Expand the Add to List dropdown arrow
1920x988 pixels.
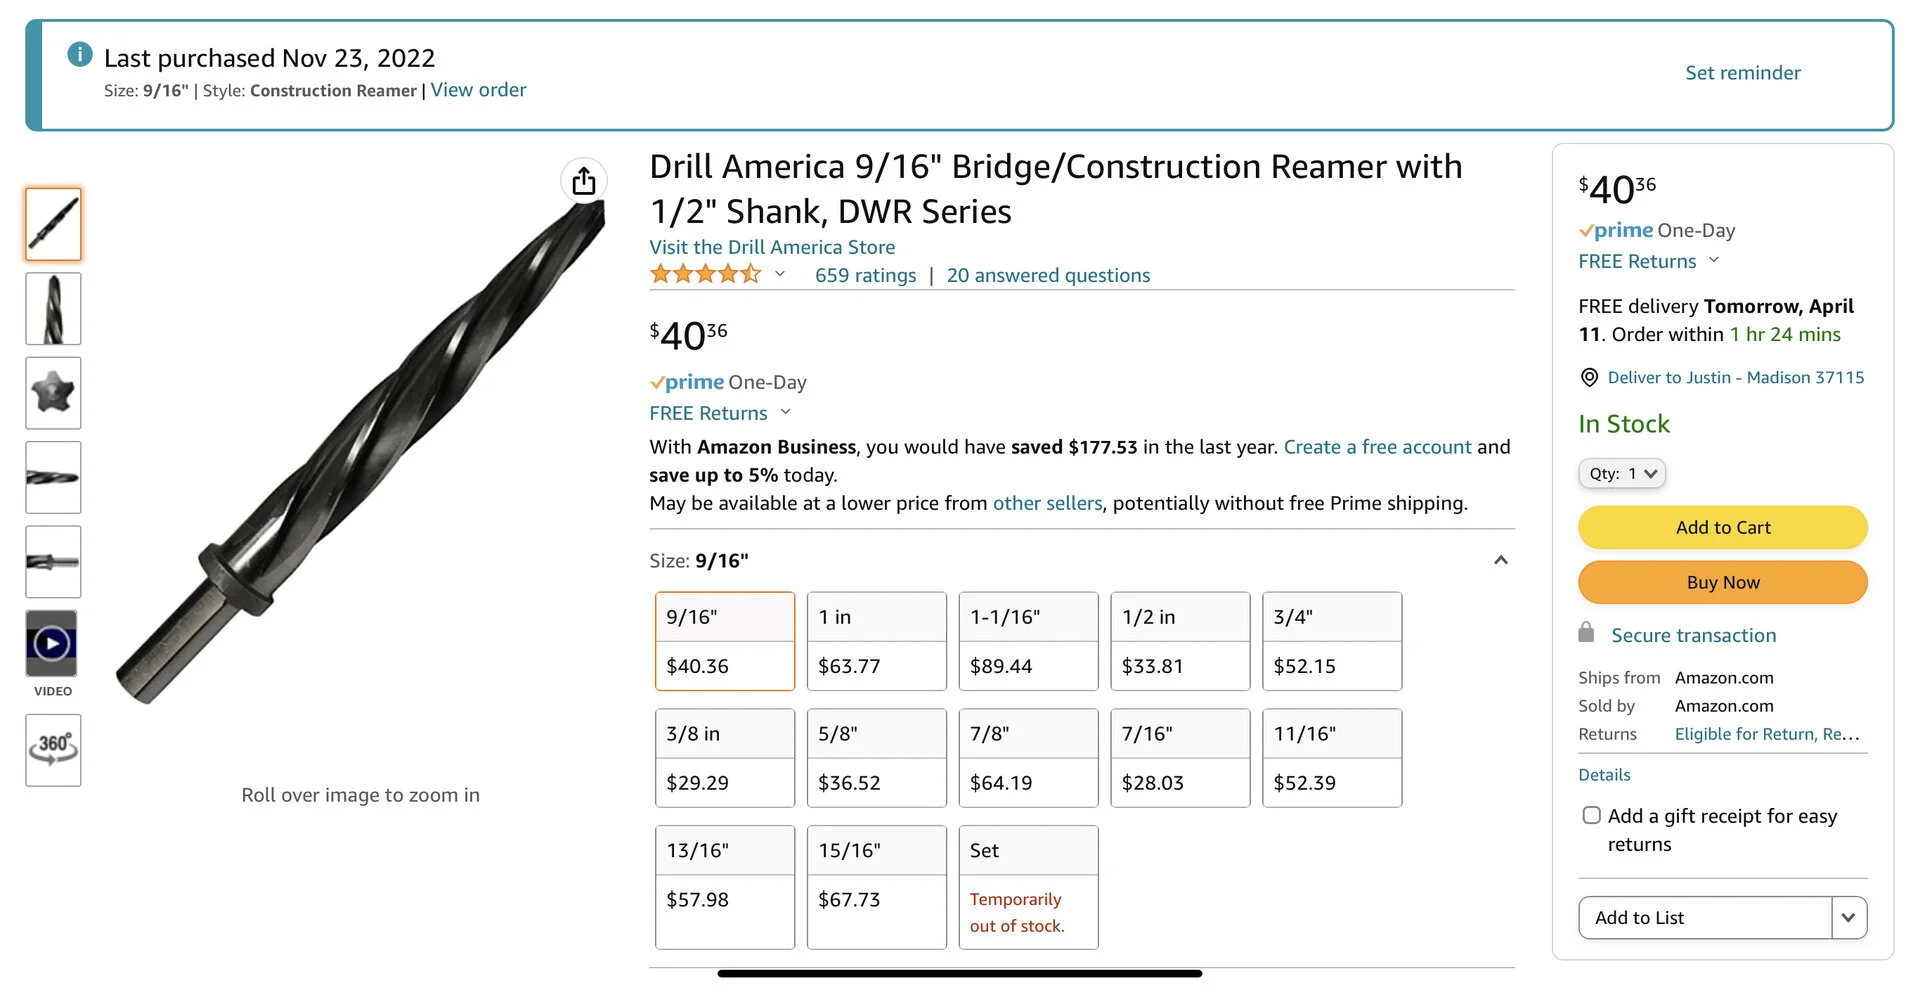pos(1848,917)
